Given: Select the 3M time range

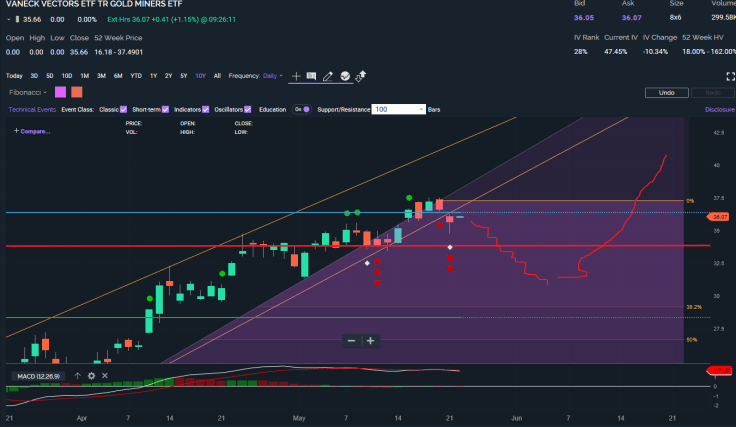Looking at the screenshot, I should coord(101,76).
